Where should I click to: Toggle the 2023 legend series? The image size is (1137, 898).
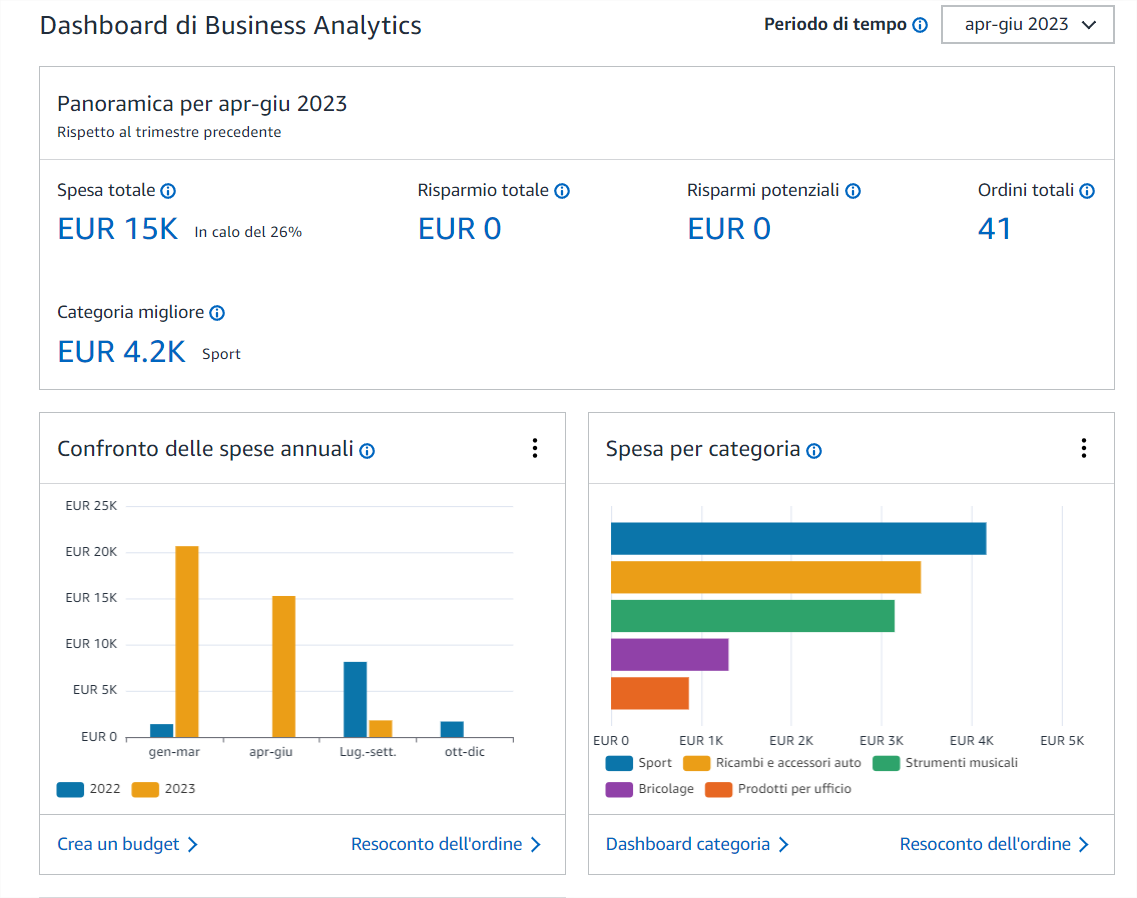[165, 789]
